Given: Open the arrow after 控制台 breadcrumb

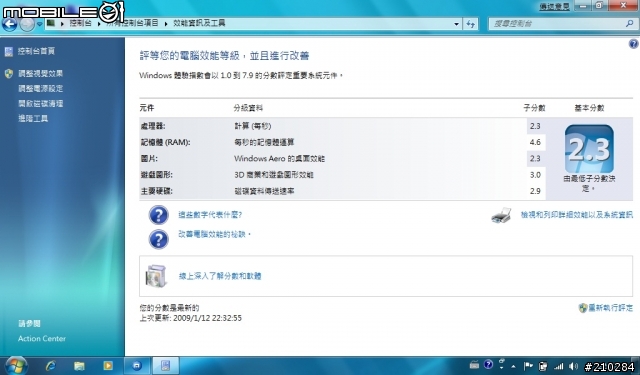Looking at the screenshot, I should coord(99,24).
